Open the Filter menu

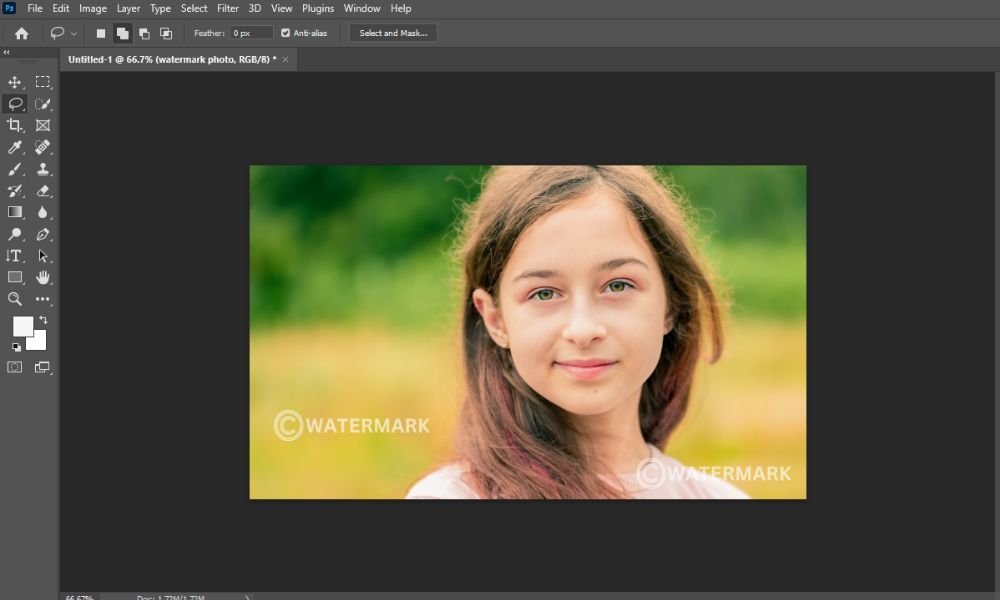coord(228,8)
